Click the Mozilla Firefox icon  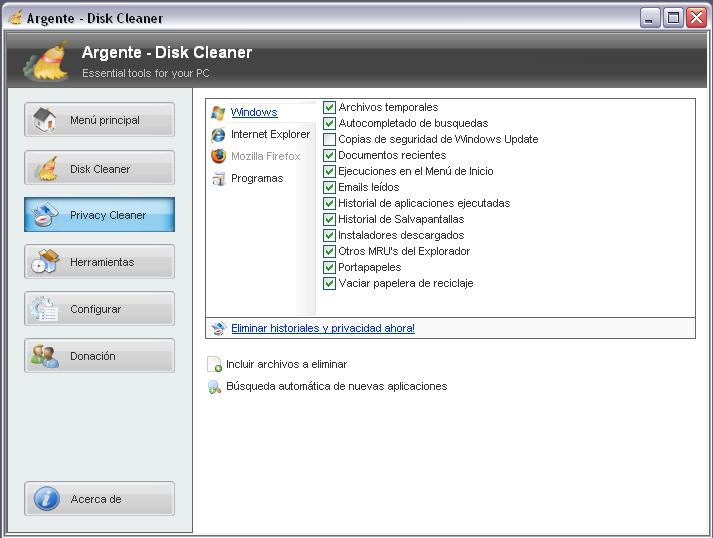point(218,156)
